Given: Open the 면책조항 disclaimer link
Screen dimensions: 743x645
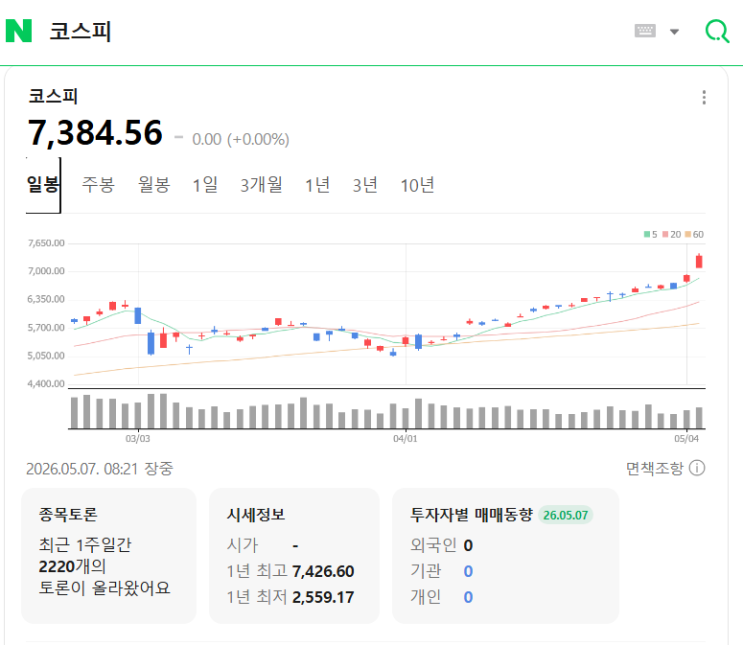Looking at the screenshot, I should click(655, 468).
